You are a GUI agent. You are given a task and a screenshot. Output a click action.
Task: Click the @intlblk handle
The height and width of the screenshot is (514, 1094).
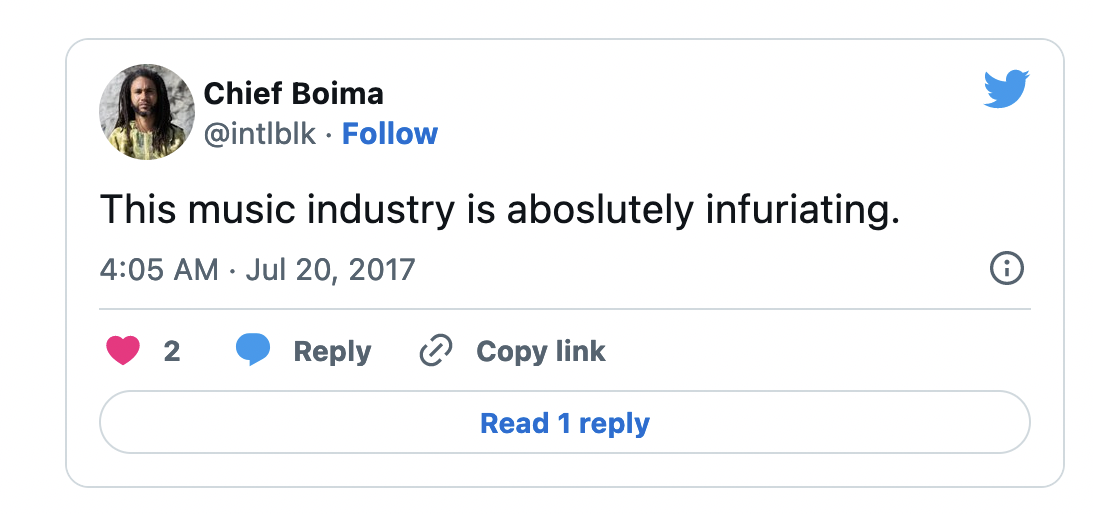pos(260,134)
